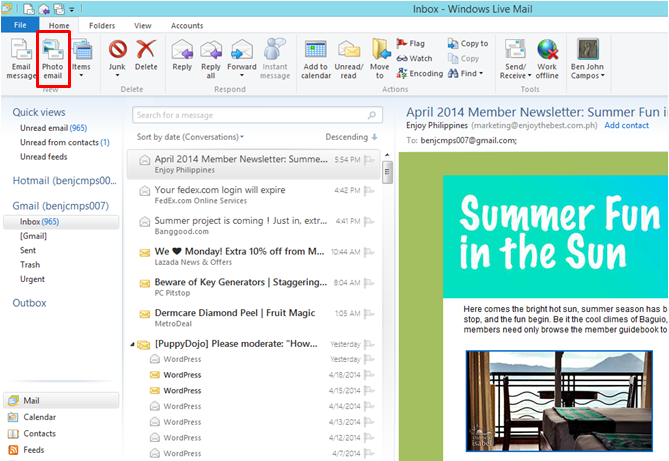Open Beware of Key Generators email
Screen dimensions: 669x461
point(254,287)
